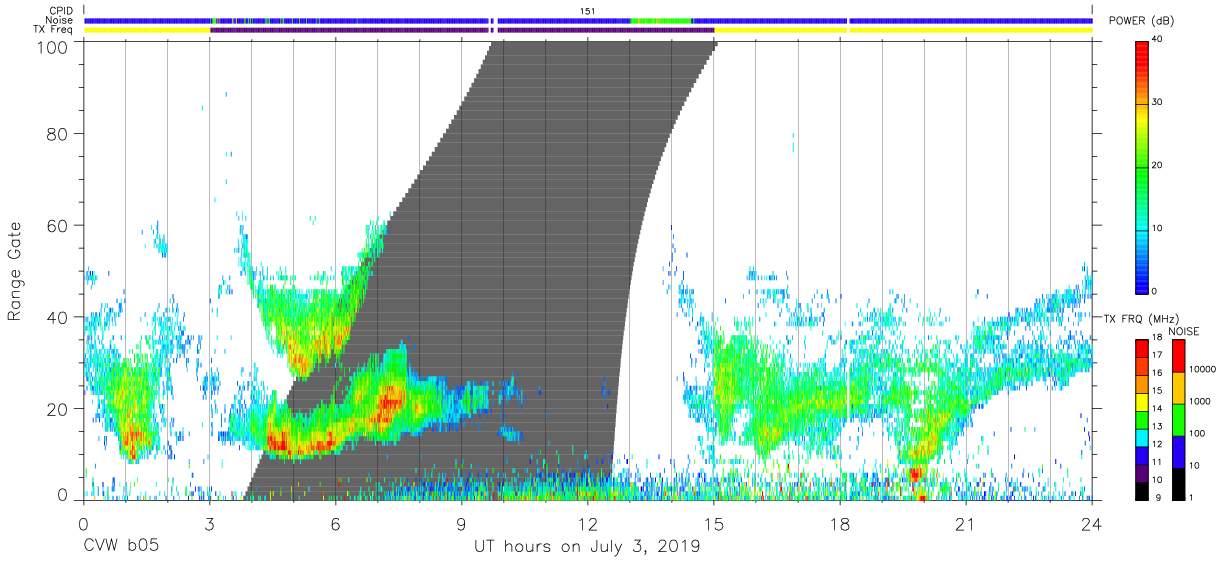Screen dimensions: 1228x567
Task: Click the 21 tick on UT hours axis
Action: tap(966, 524)
